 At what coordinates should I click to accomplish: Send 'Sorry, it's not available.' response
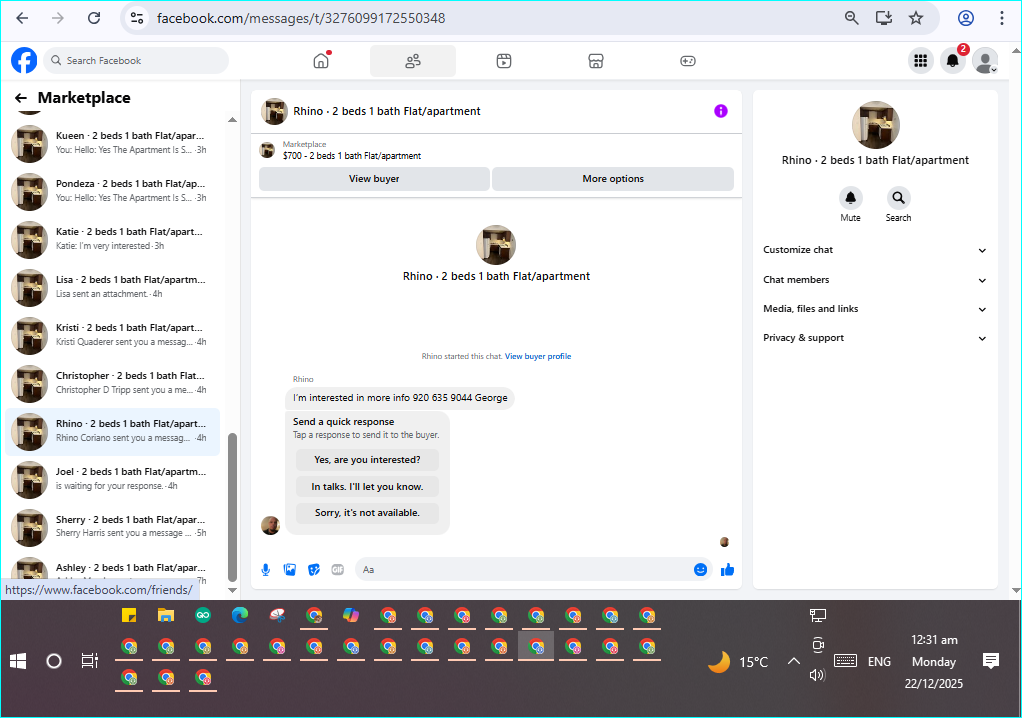367,513
